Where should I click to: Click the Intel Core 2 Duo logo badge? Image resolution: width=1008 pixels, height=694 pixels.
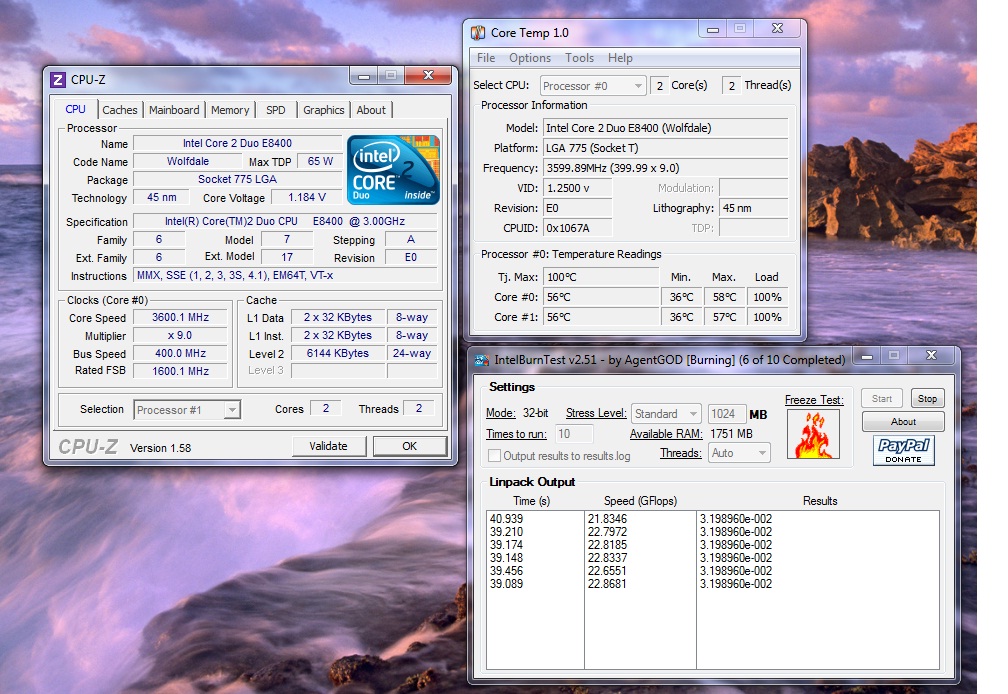click(393, 170)
